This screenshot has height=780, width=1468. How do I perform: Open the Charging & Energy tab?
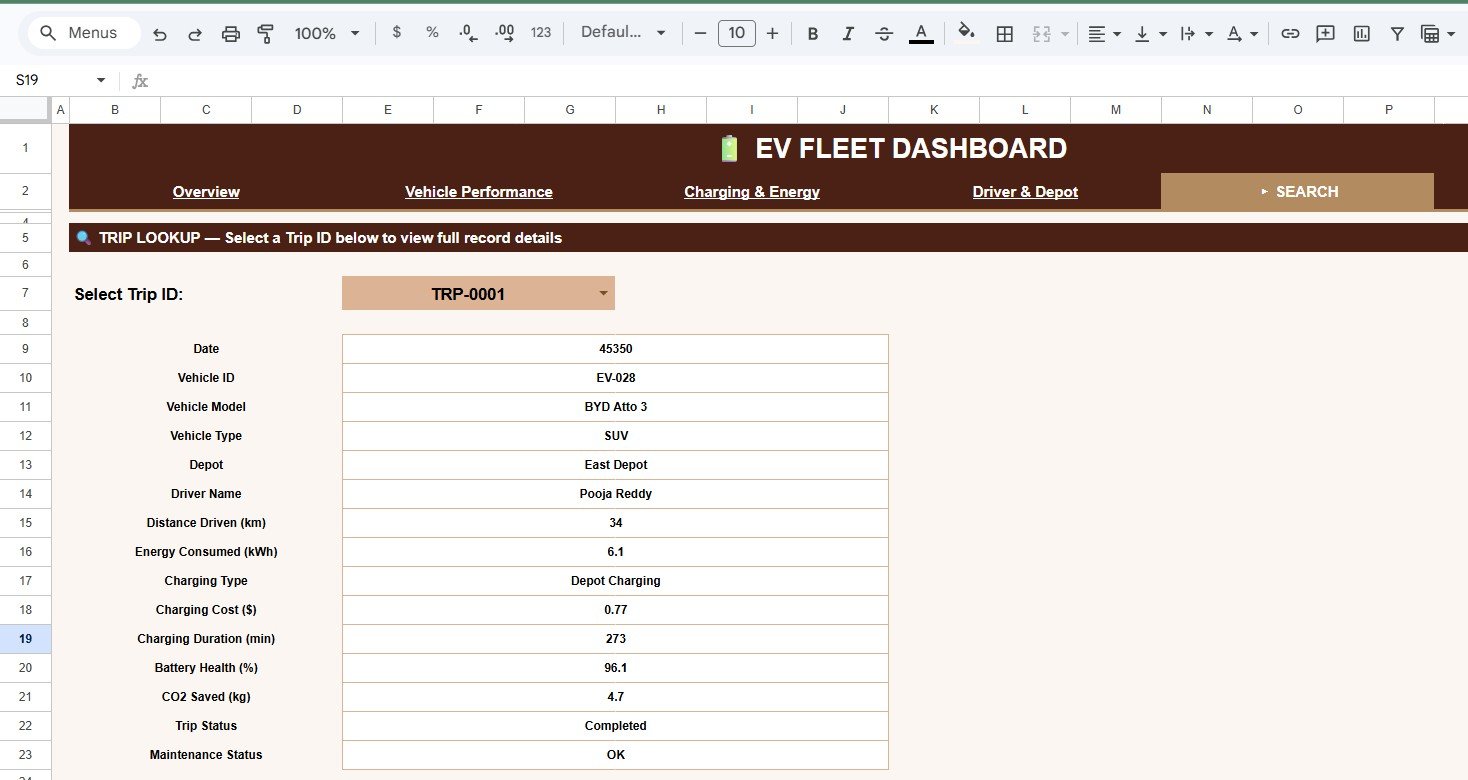point(752,192)
